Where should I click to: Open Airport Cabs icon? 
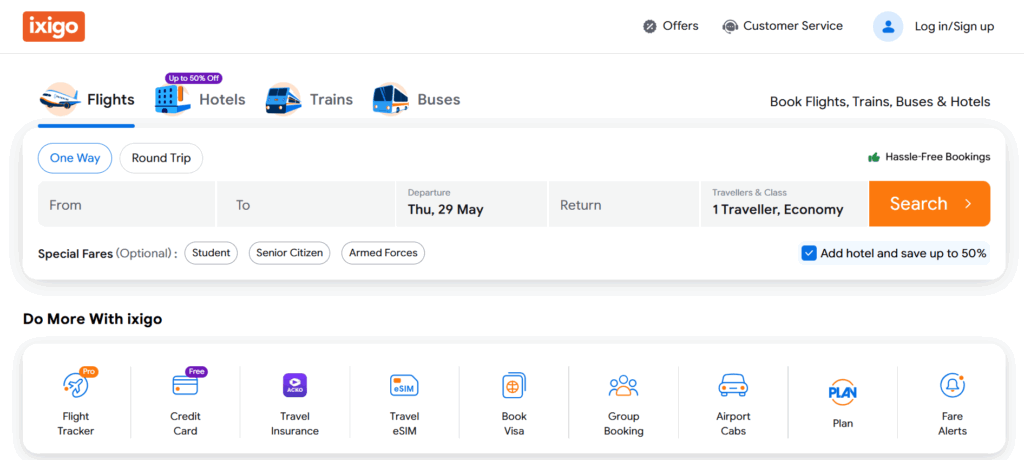coord(733,386)
